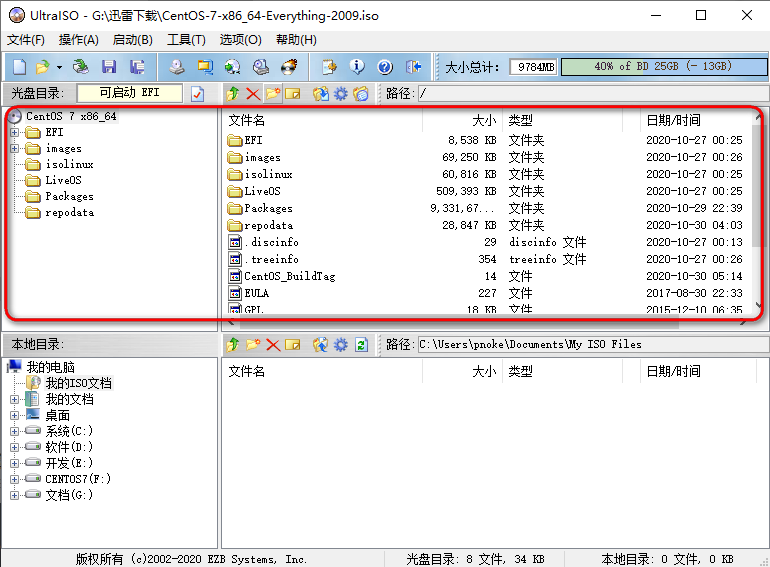Click the boot properties icon beside 可启动 EFI
Viewport: 770px width, 567px height.
[x=197, y=94]
